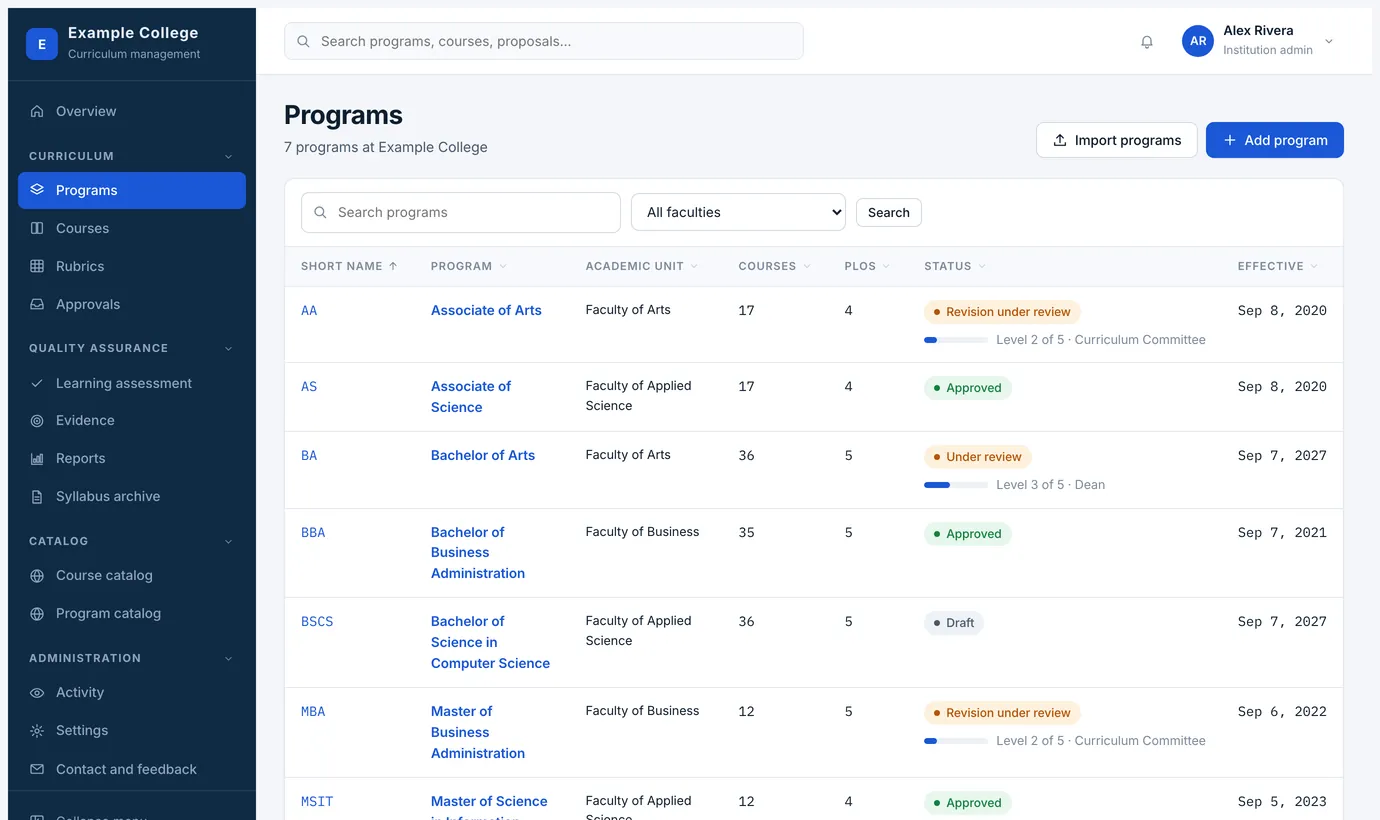This screenshot has width=1380, height=820.
Task: Sort table by Academic Unit column
Action: (x=642, y=266)
